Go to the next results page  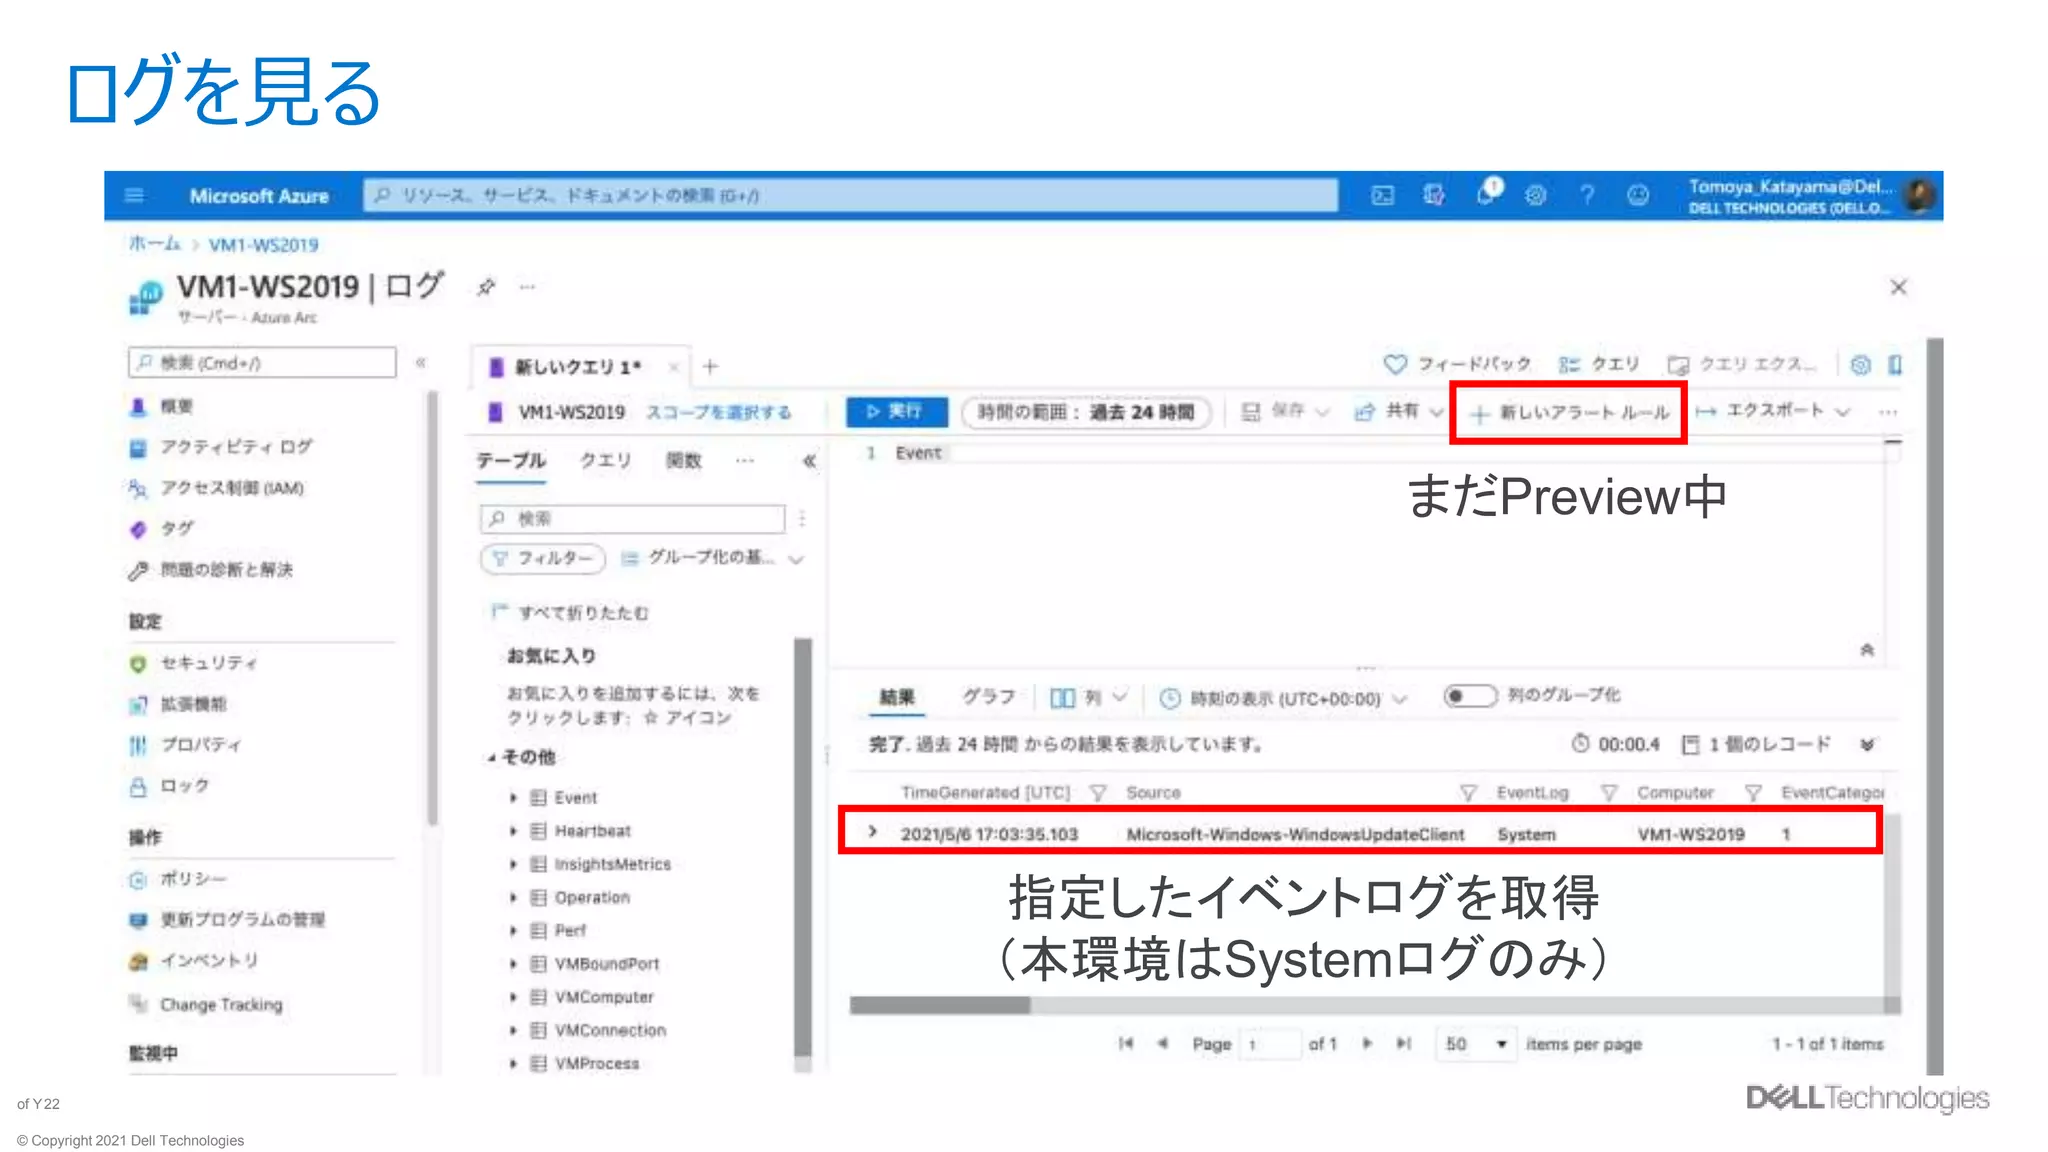coord(1366,1043)
